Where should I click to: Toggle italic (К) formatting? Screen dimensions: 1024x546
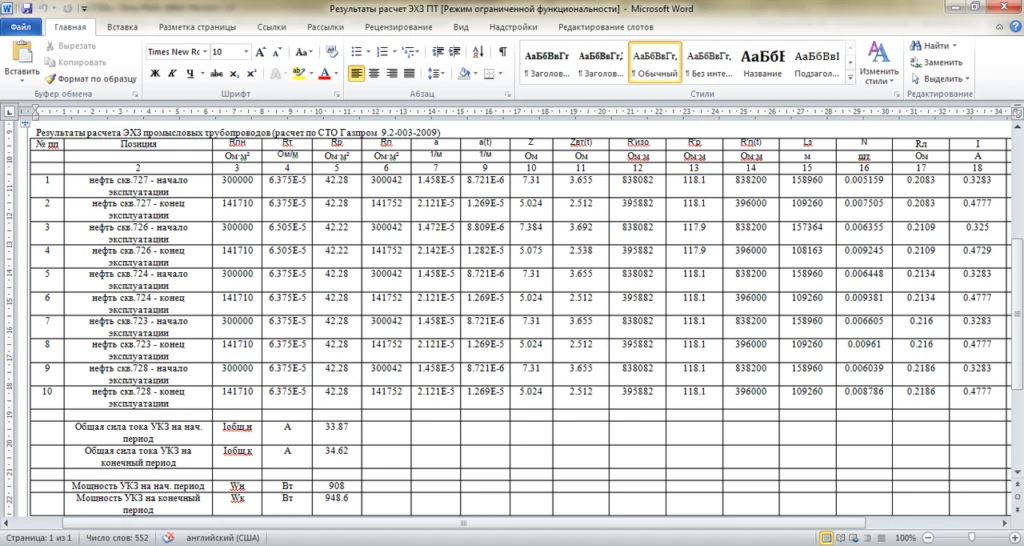(x=173, y=73)
